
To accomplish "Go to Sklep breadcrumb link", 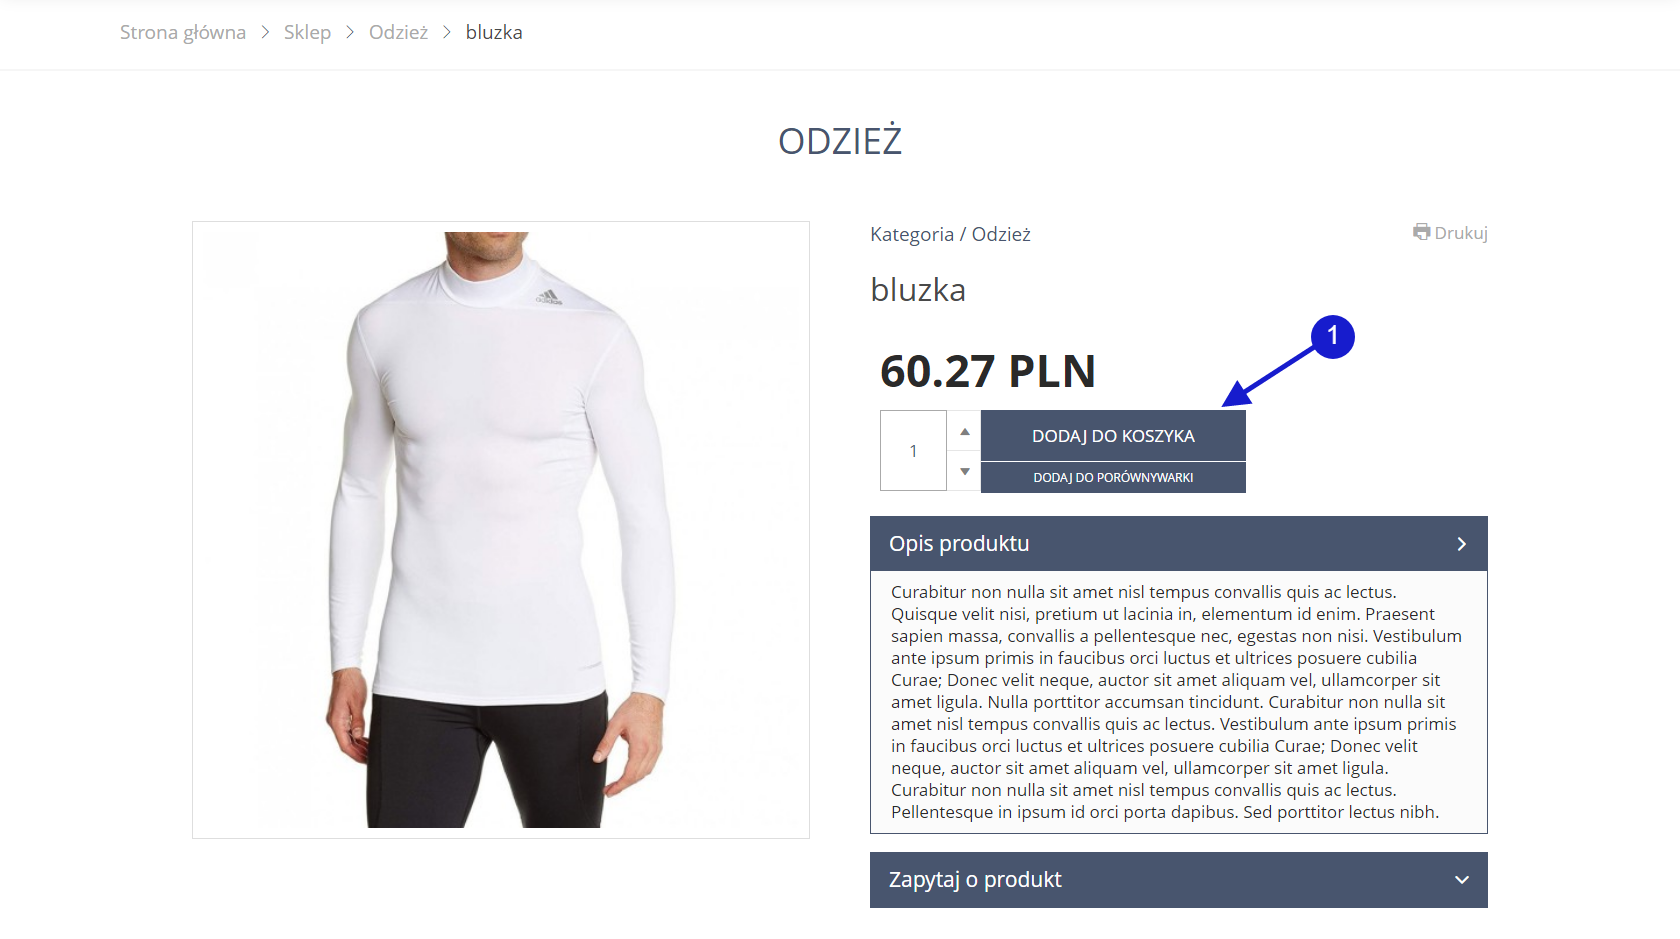I will tap(307, 32).
